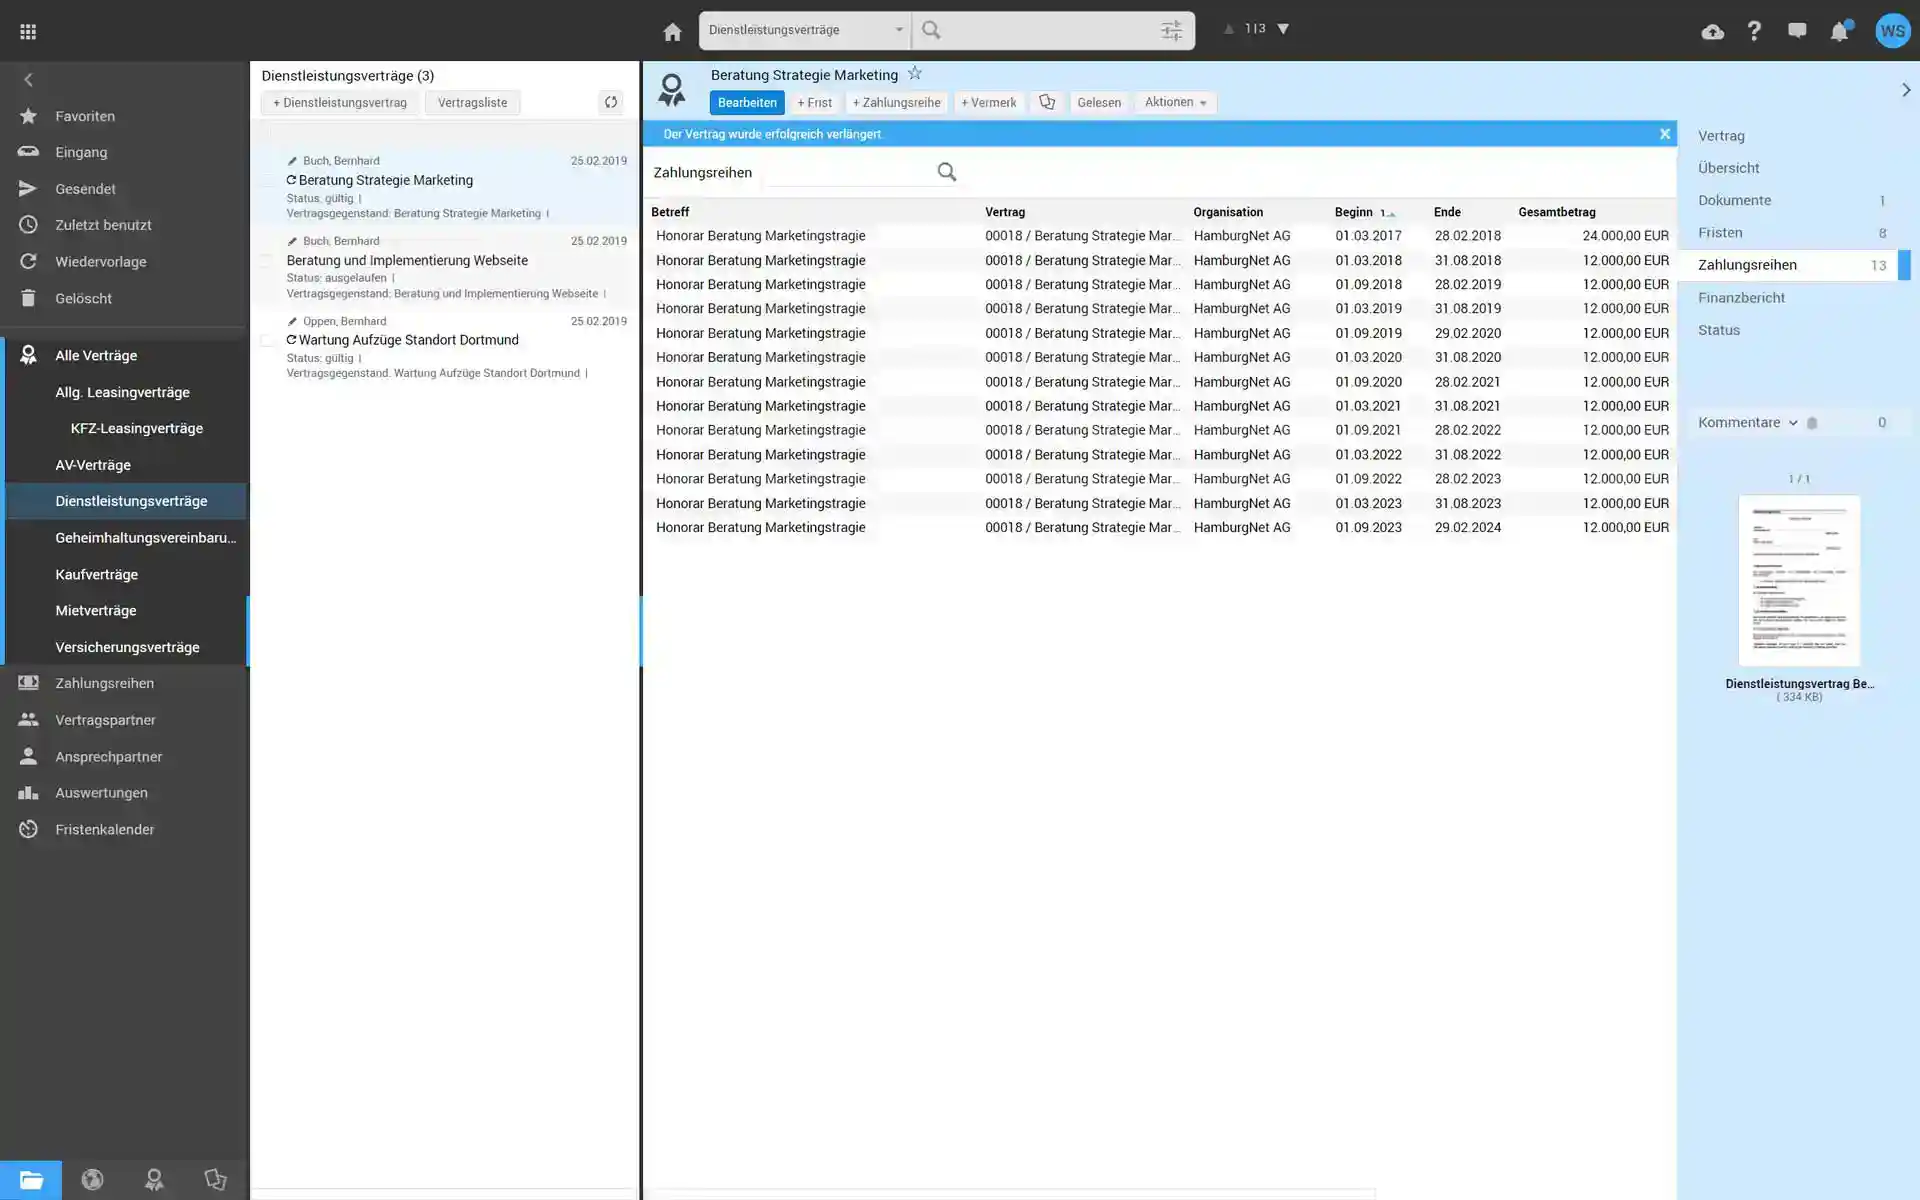The width and height of the screenshot is (1920, 1200).
Task: Open Mietverträge in the sidebar
Action: (x=96, y=610)
